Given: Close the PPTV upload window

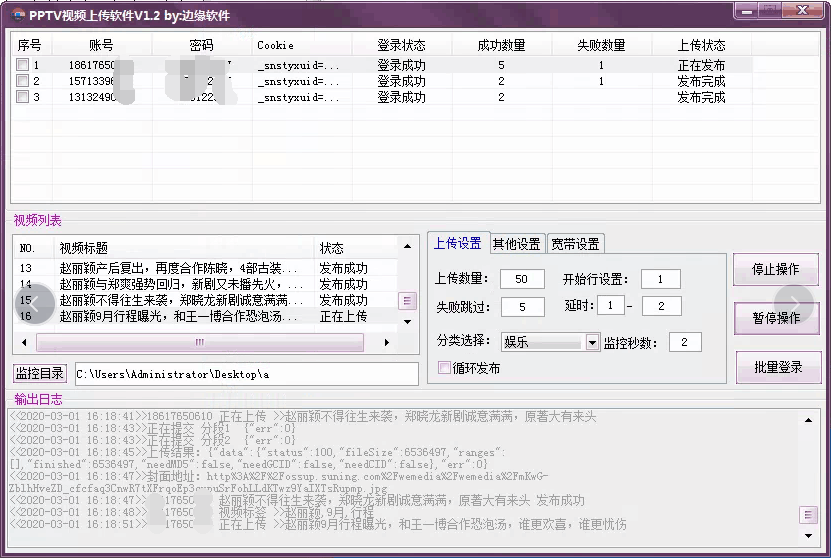Looking at the screenshot, I should tap(803, 11).
